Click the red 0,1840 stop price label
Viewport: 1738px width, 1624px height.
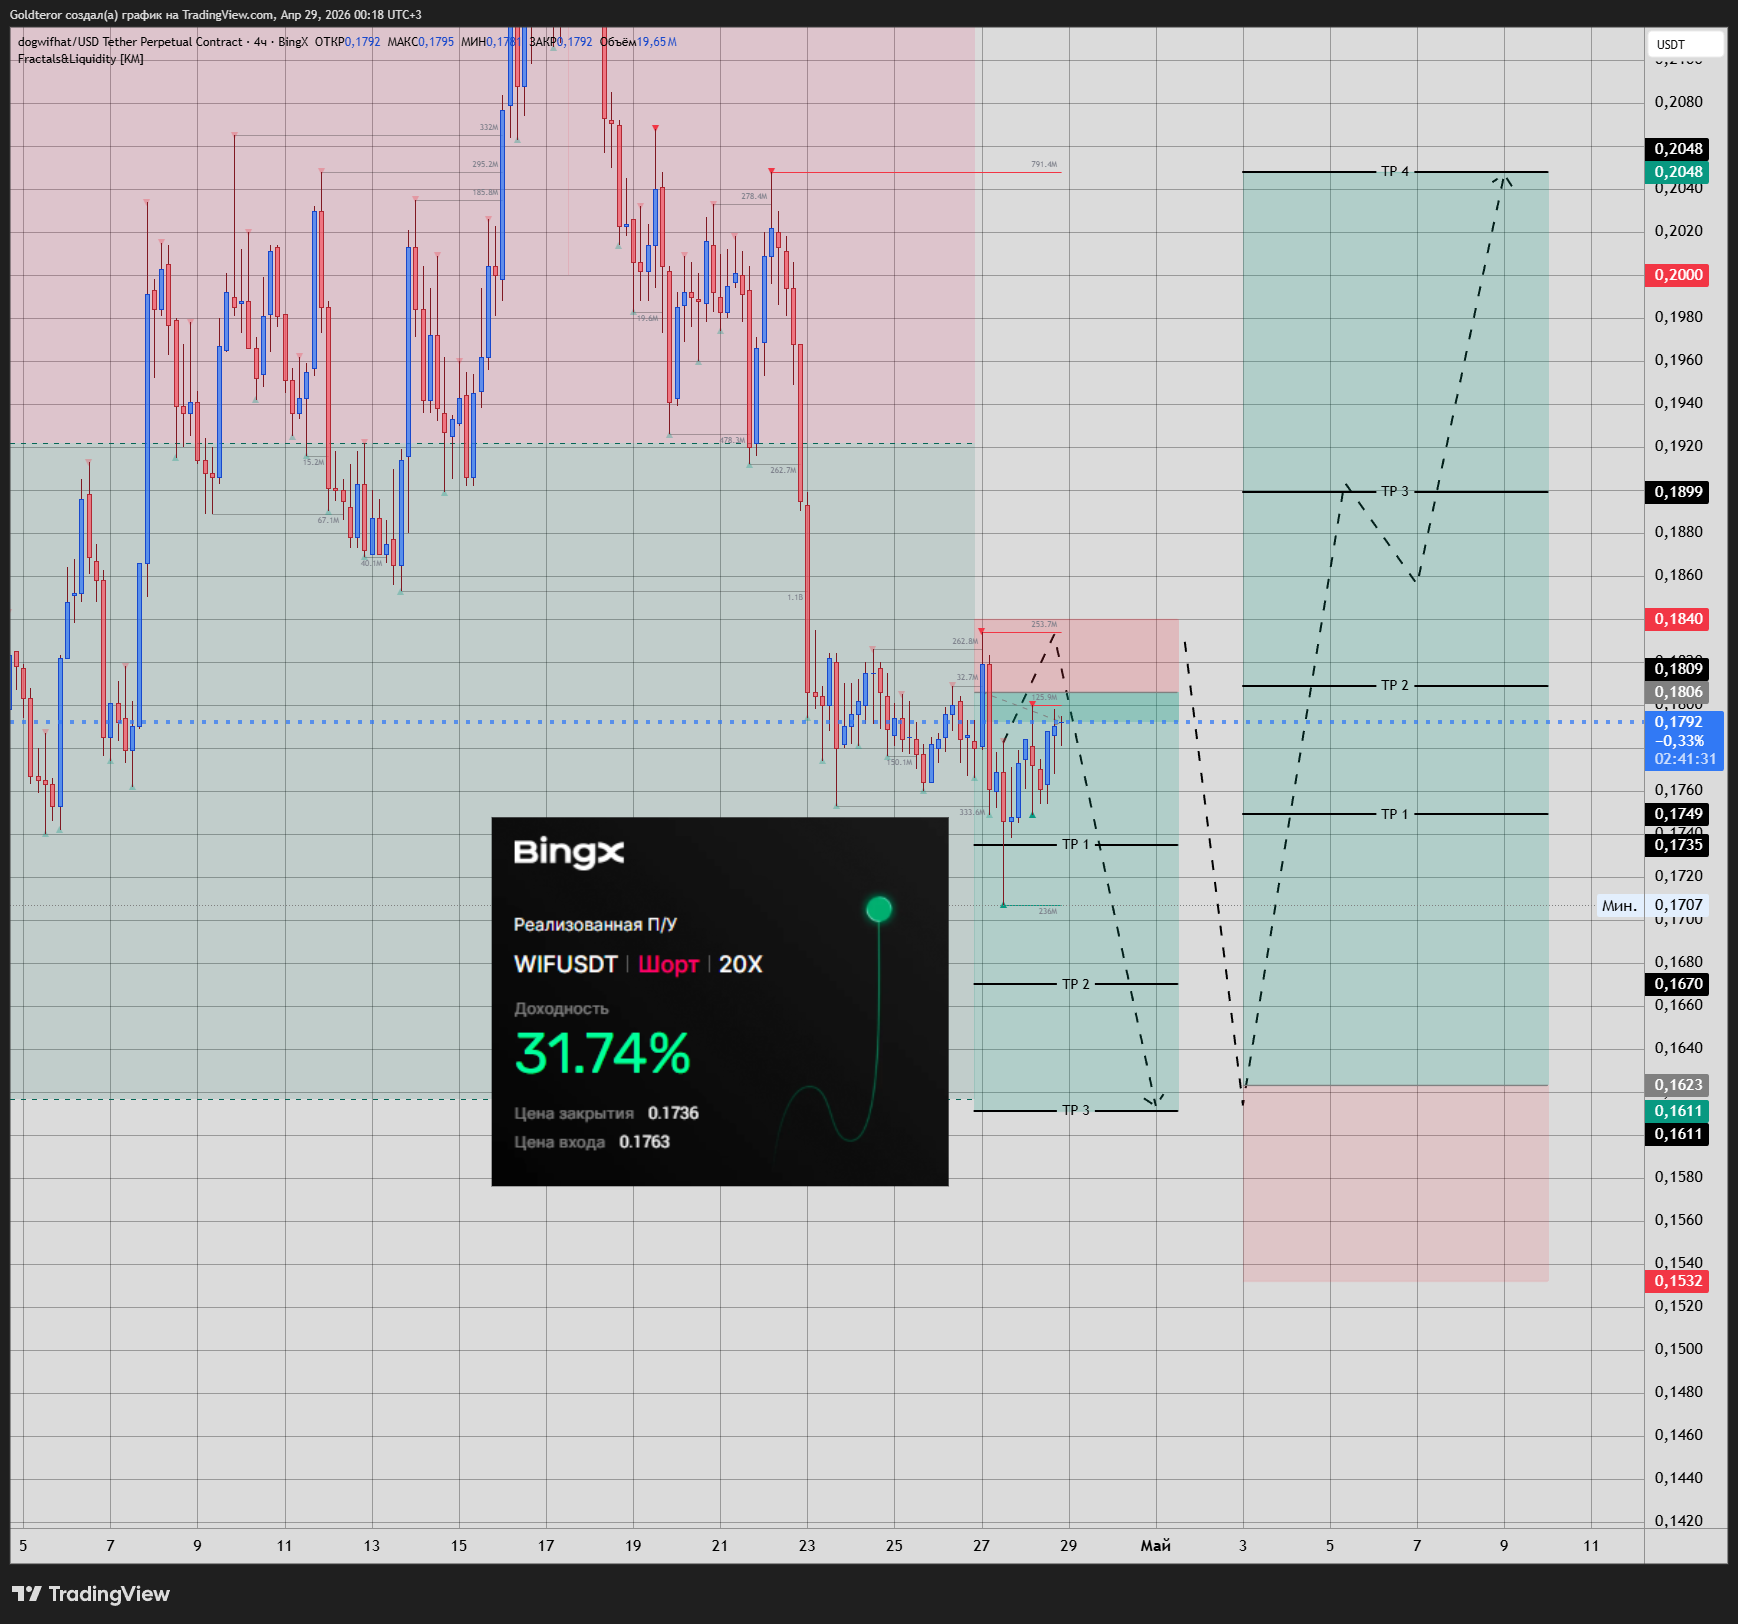click(1677, 619)
